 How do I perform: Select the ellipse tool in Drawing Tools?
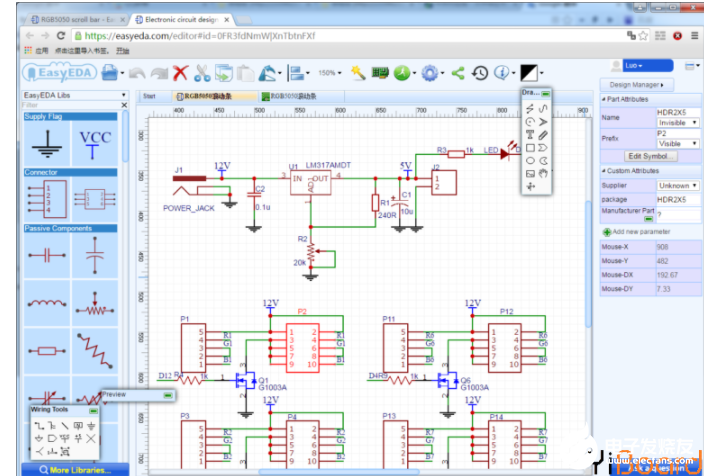click(x=530, y=161)
